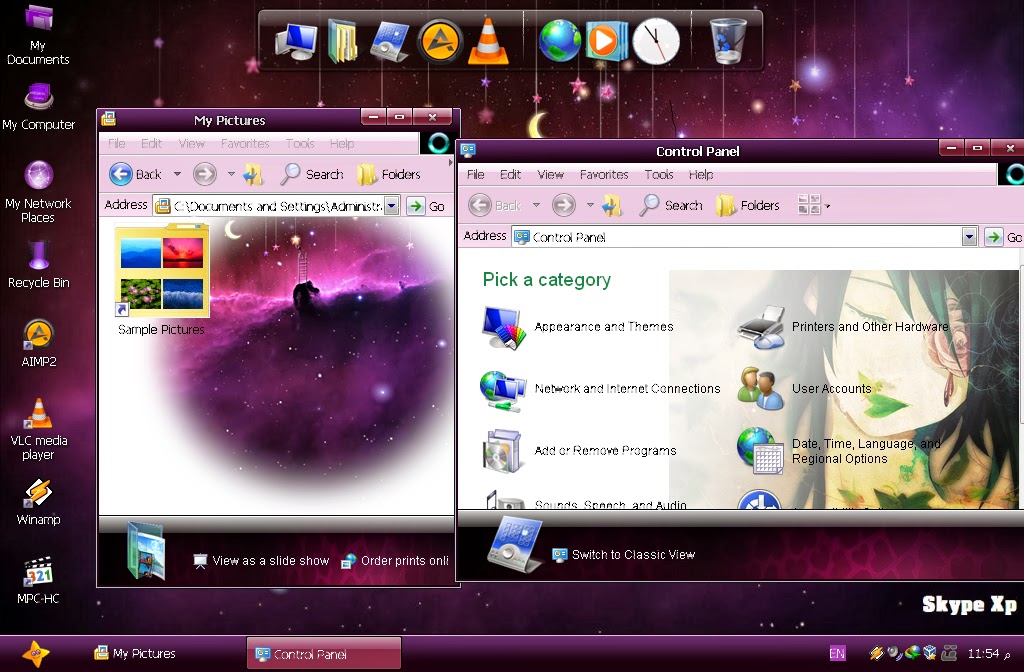Open Network and Internet Connections category

pyautogui.click(x=600, y=389)
